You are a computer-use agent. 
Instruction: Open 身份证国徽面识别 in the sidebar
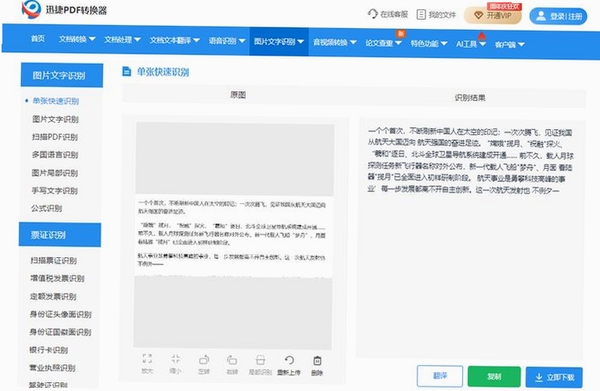60,332
